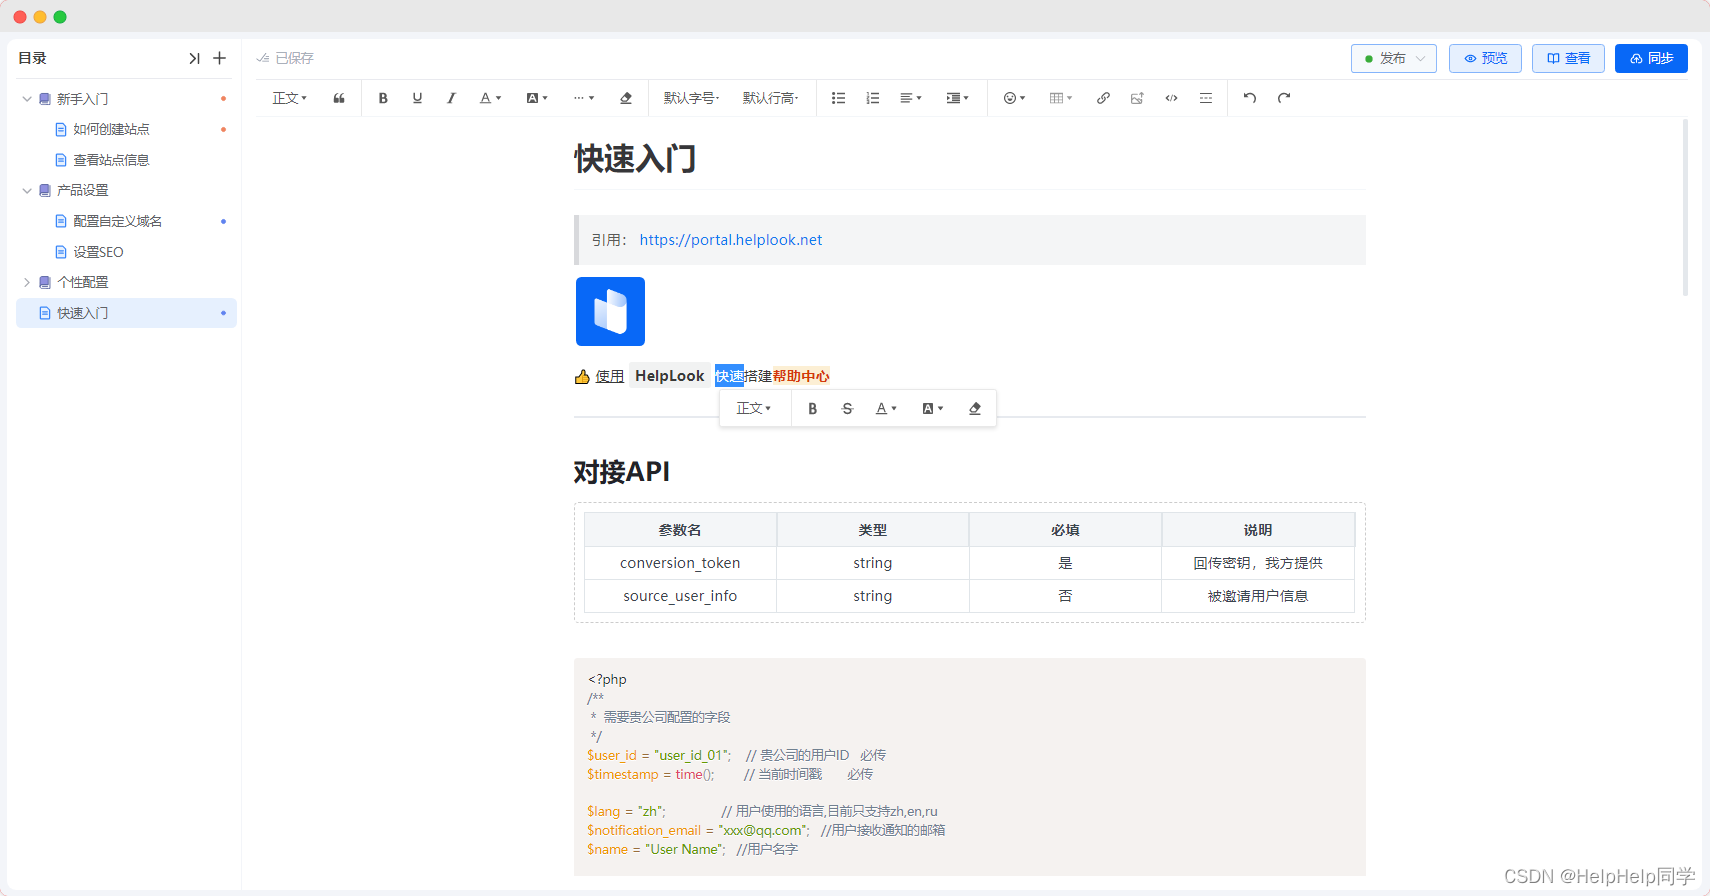Viewport: 1710px width, 896px height.
Task: Open the insert table dropdown
Action: coord(1060,98)
